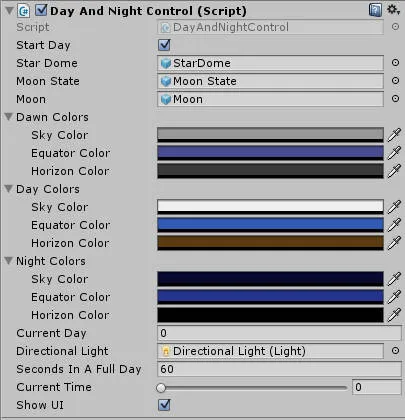Click the Current Day label
This screenshot has height=420, width=405.
[x=51, y=333]
